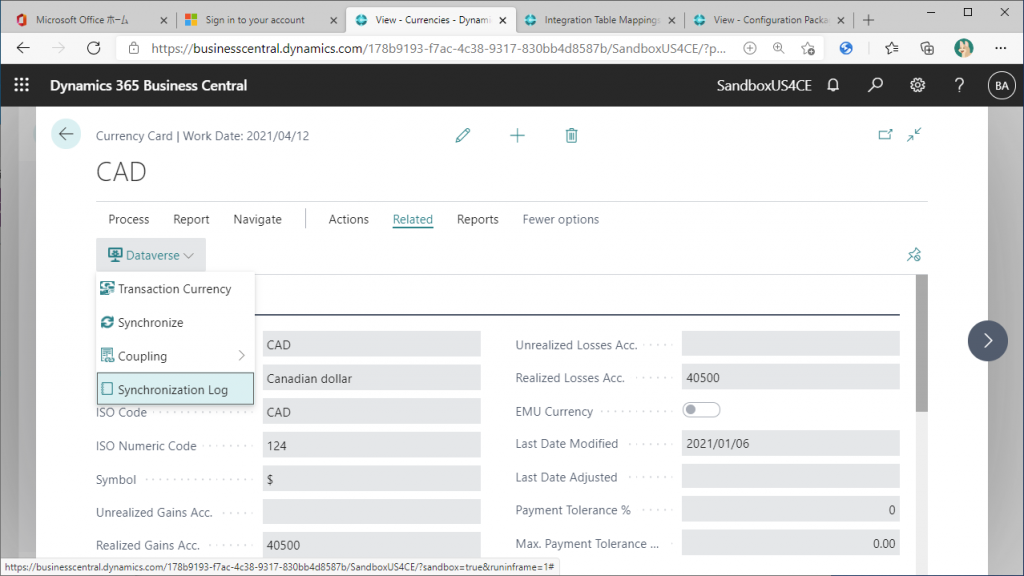
Task: Click the Unrealized Gains Acc. field
Action: pos(372,512)
